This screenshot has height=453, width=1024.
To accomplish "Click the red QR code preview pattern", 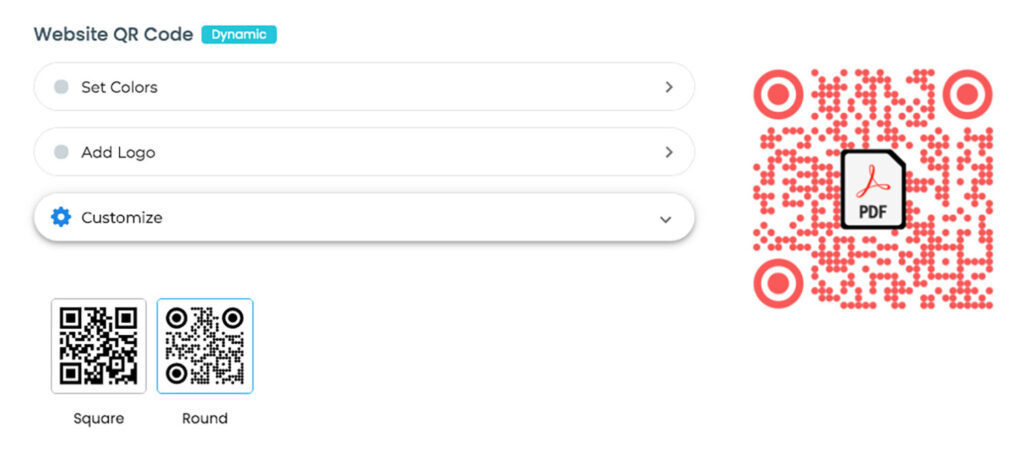I will (872, 189).
